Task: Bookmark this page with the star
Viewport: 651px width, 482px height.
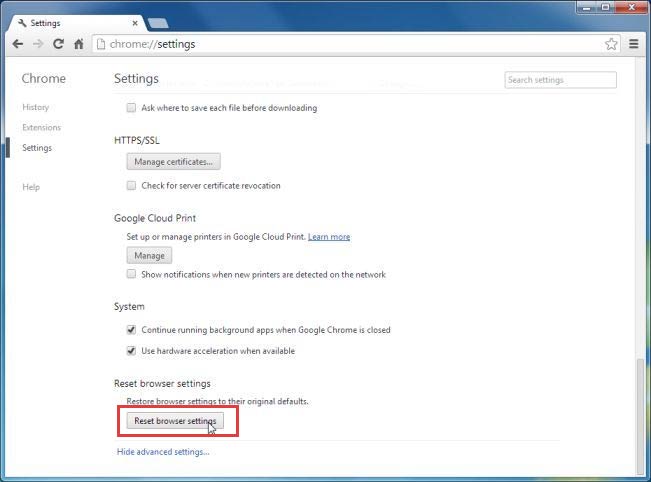Action: [x=611, y=44]
